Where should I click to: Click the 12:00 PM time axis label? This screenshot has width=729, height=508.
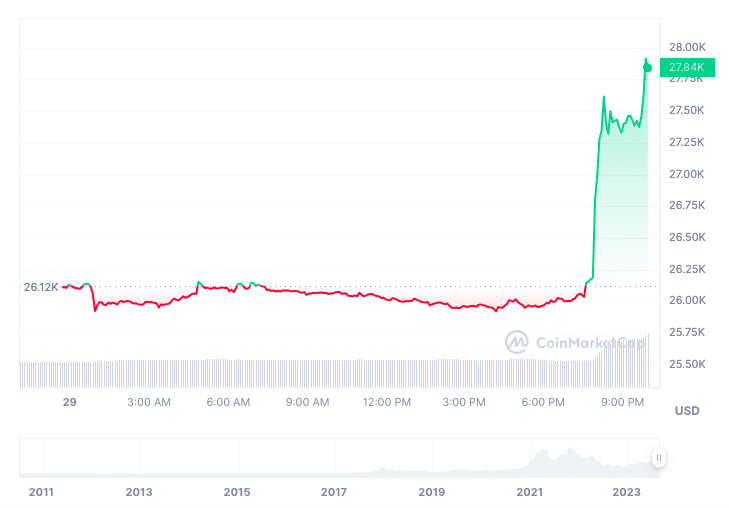click(x=386, y=402)
